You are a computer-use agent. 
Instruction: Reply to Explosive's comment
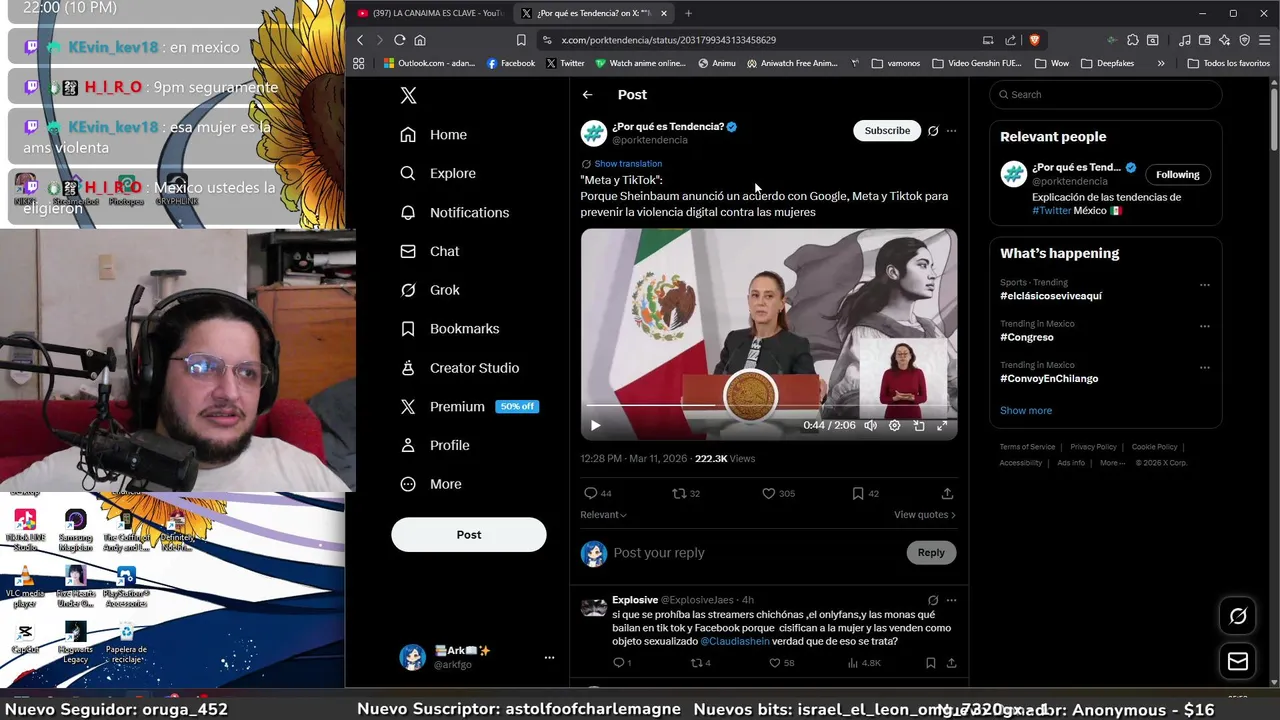(x=622, y=663)
